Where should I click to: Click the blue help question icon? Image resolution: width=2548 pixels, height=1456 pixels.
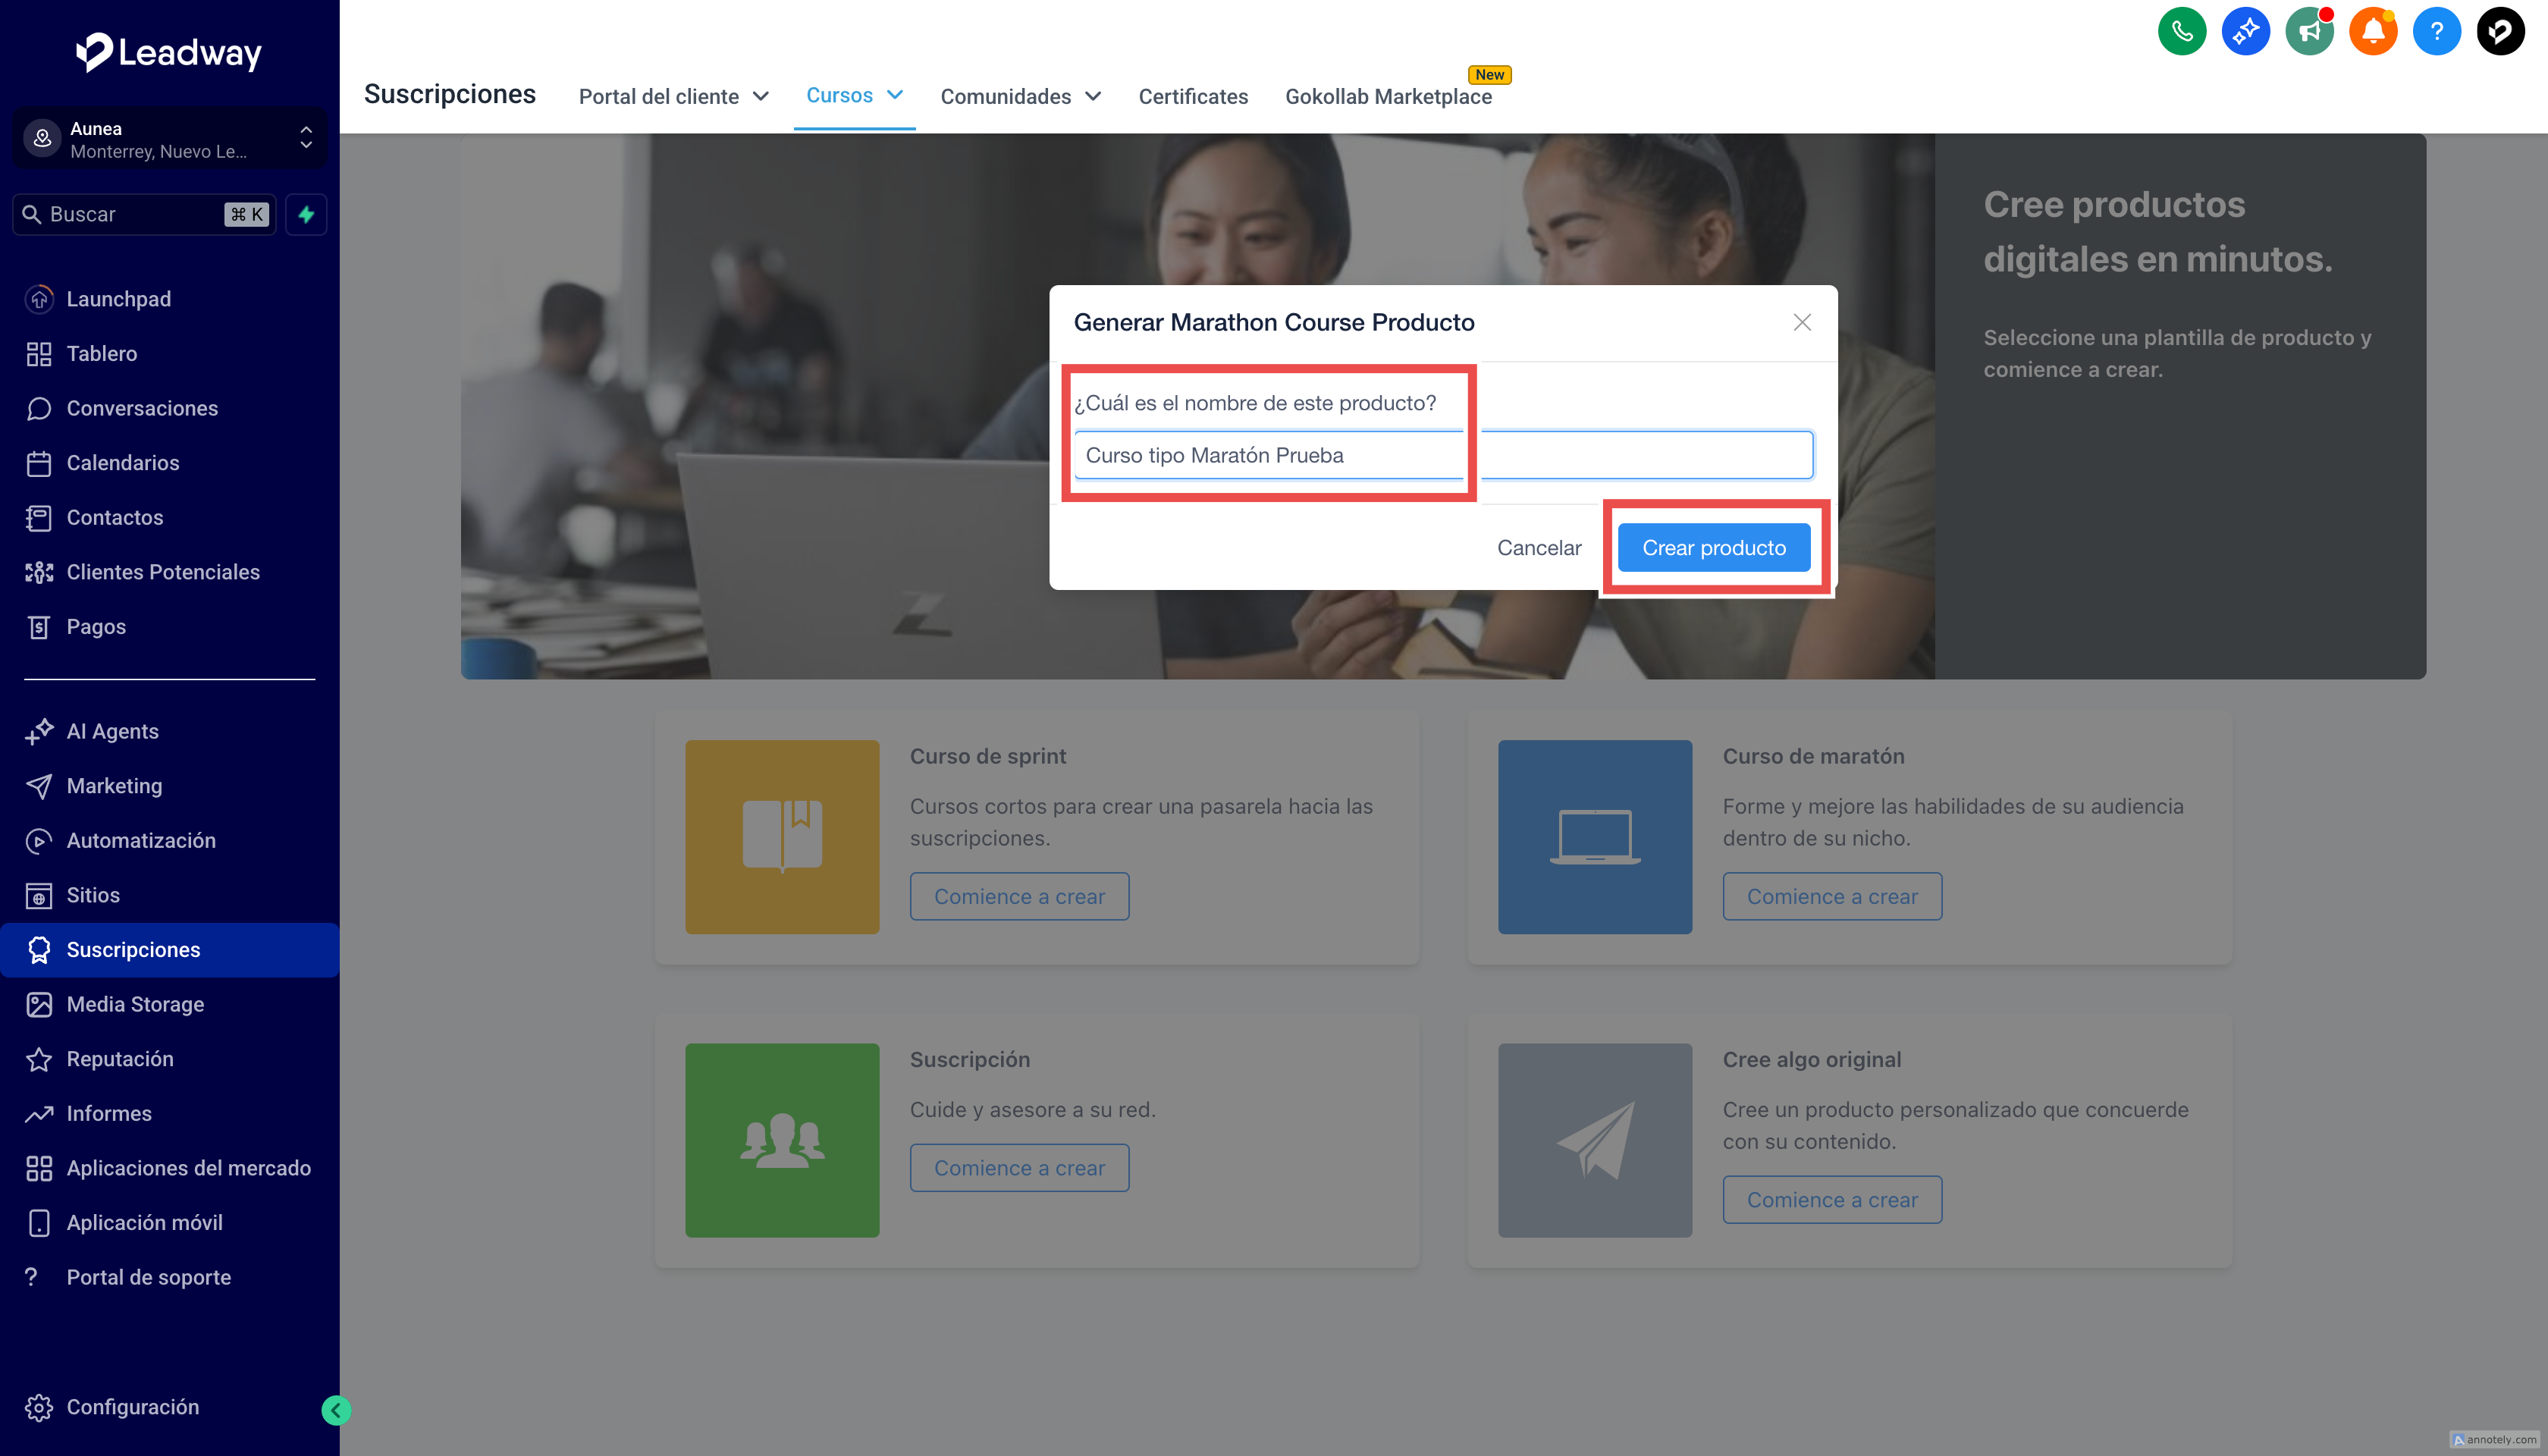point(2436,32)
